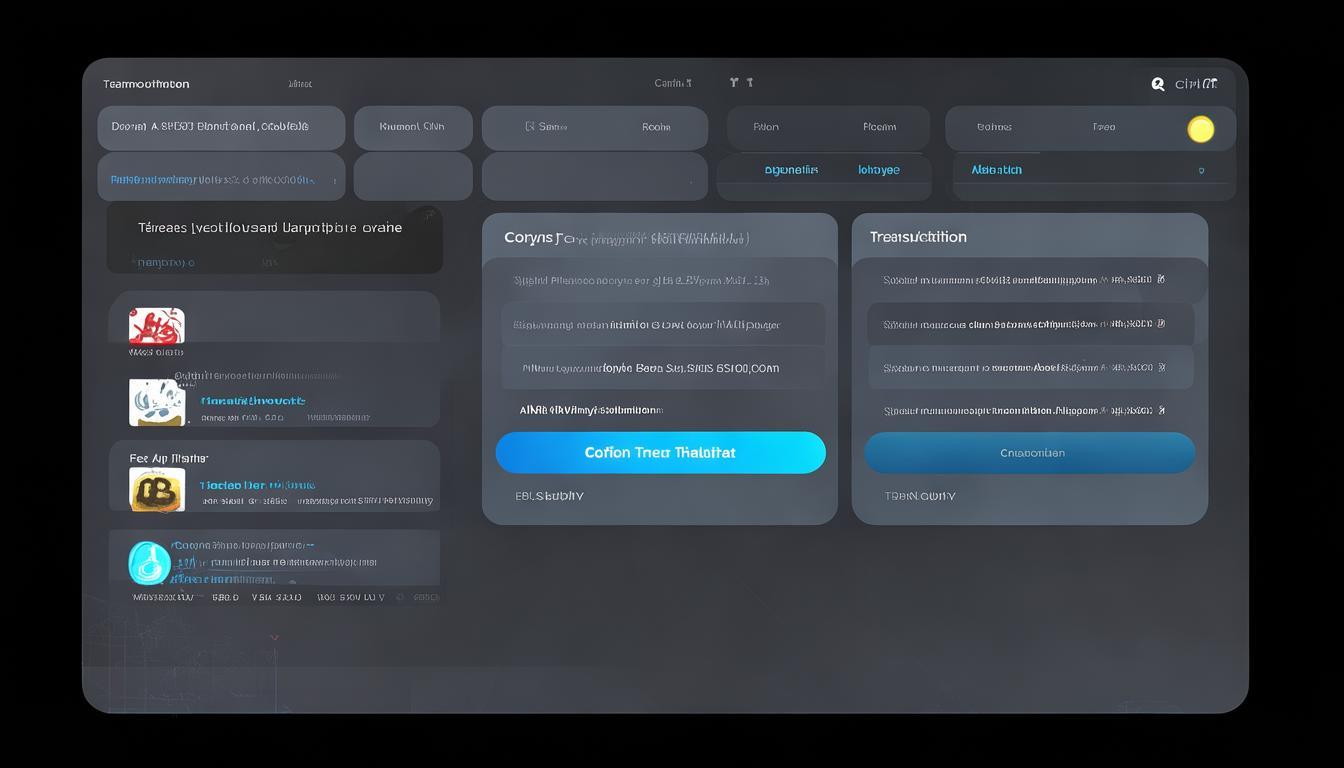Click the blue link under the yellow toggle tab
The width and height of the screenshot is (1344, 768).
click(x=996, y=170)
